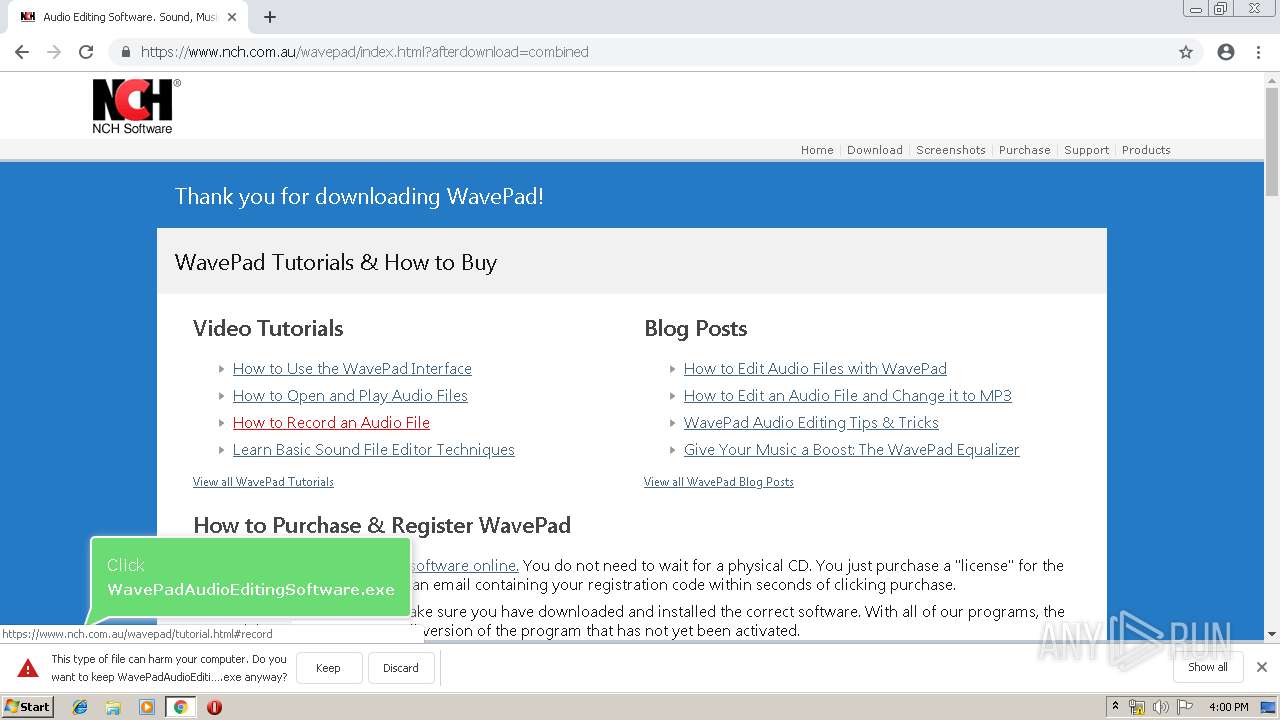Screen dimensions: 1280x720
Task: Close the downloads bar with the X
Action: [1262, 667]
